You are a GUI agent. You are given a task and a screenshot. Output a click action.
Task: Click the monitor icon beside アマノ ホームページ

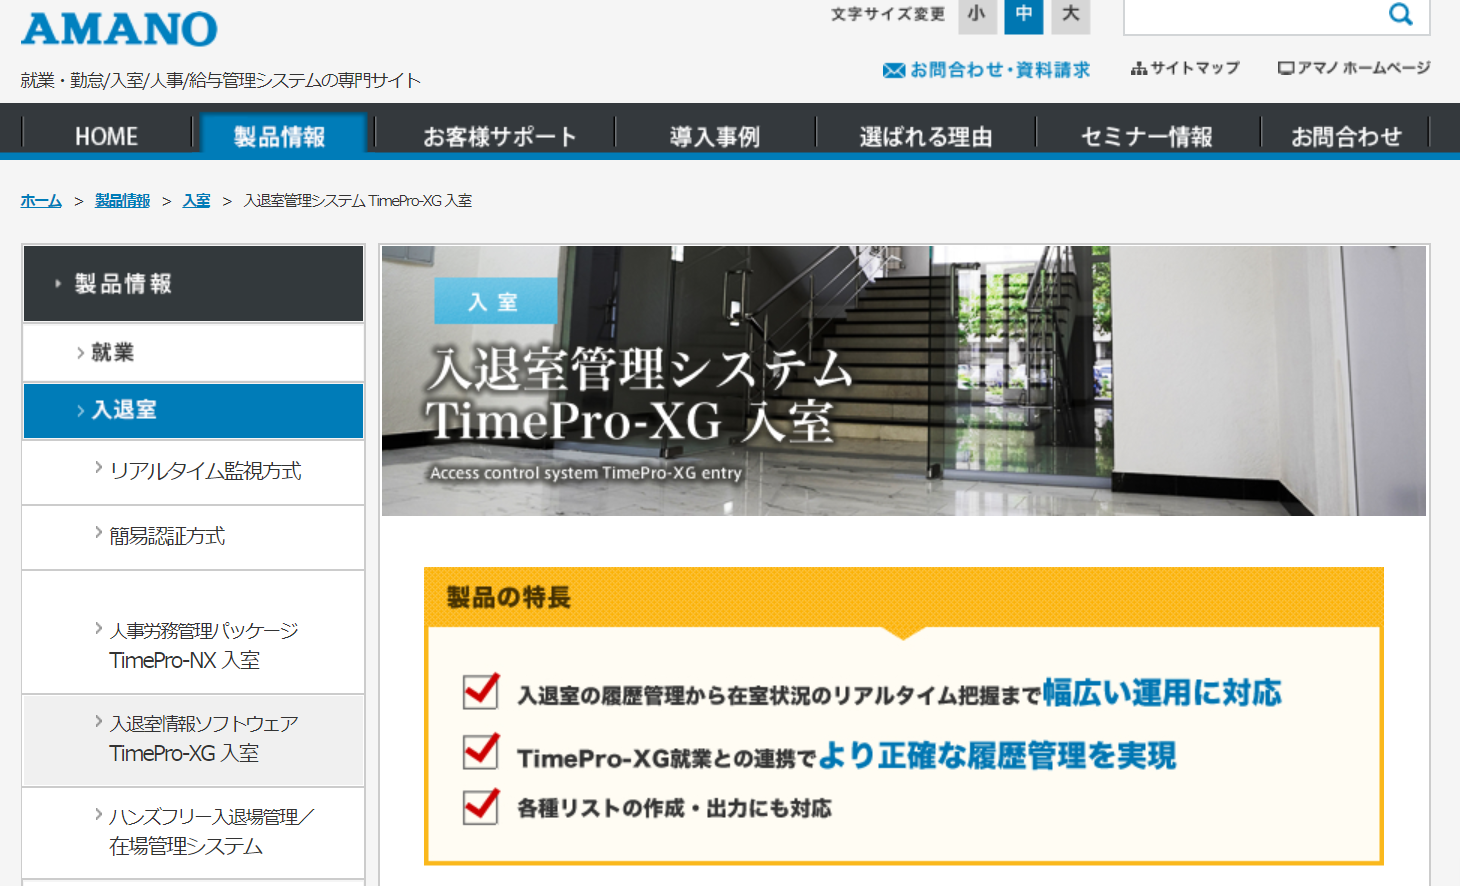click(x=1286, y=68)
